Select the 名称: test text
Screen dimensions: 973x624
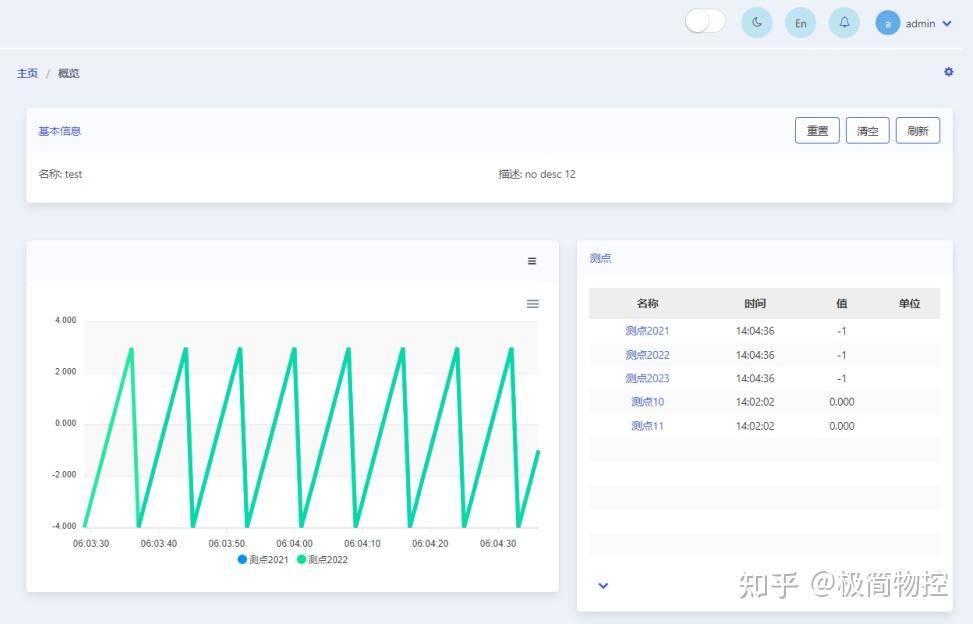tap(60, 174)
